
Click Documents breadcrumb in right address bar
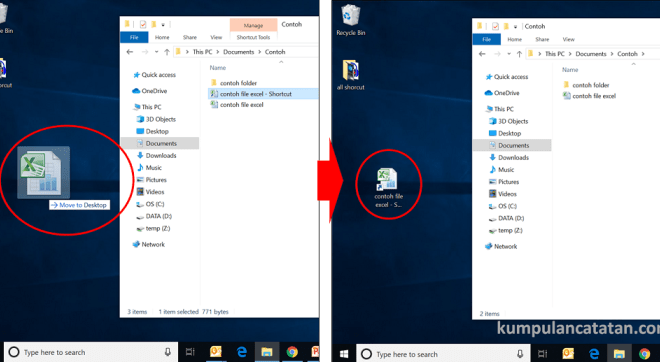591,54
